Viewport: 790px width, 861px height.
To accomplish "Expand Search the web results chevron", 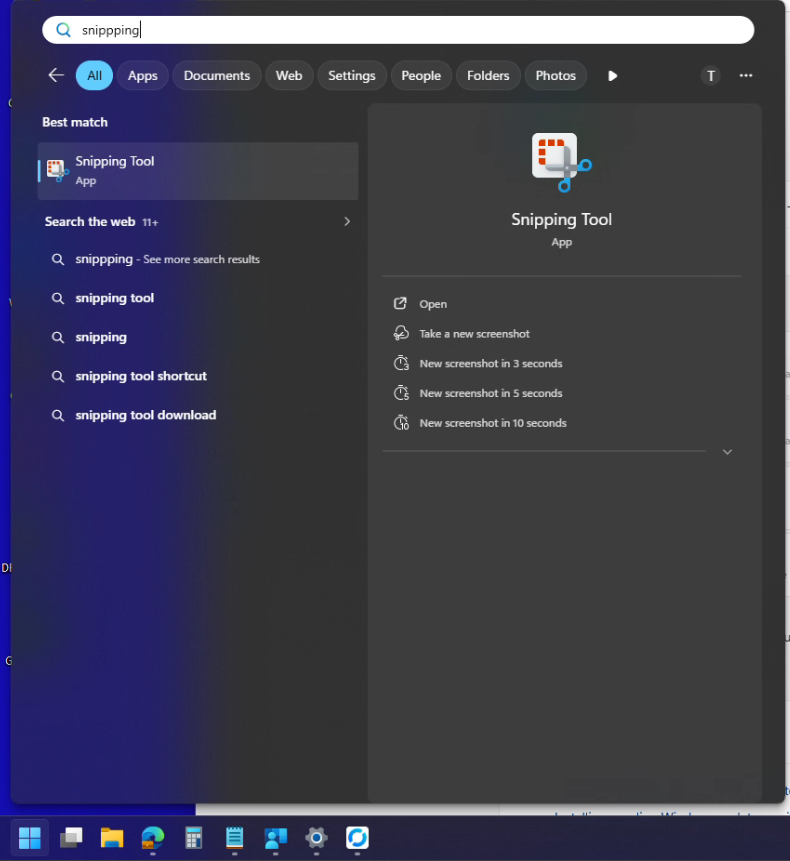I will click(347, 221).
